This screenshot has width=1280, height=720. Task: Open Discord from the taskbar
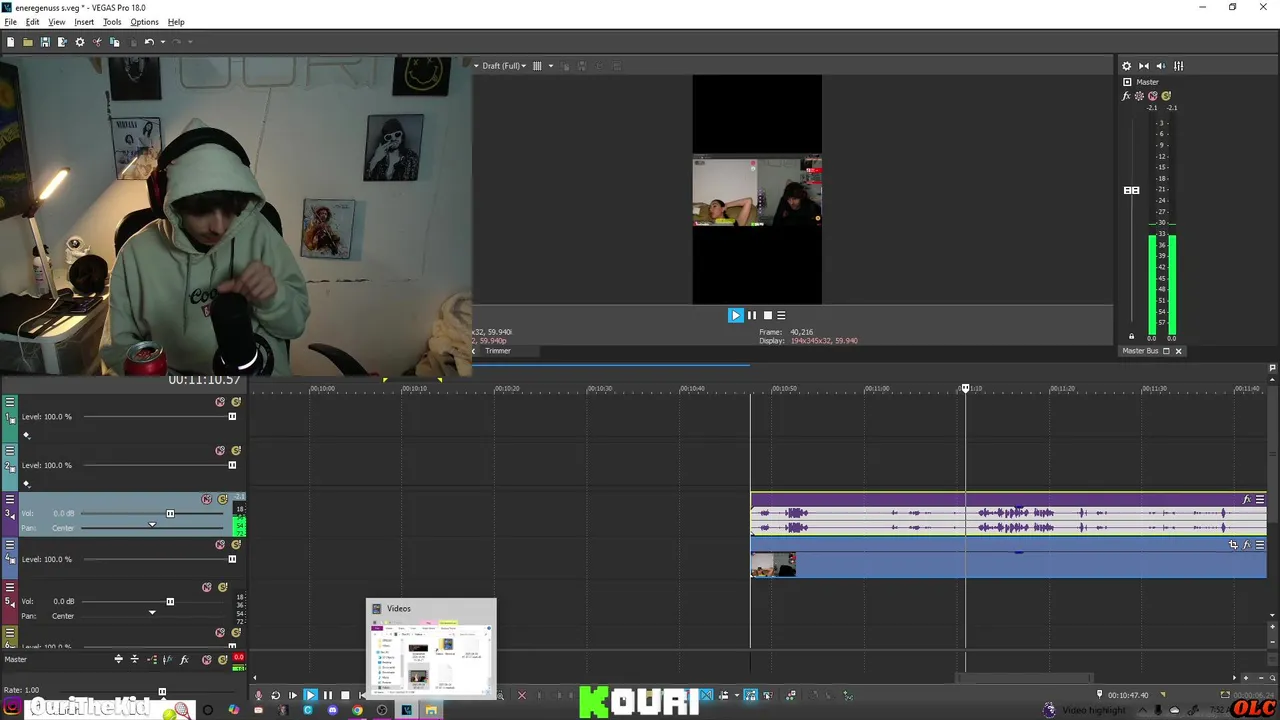(x=333, y=710)
